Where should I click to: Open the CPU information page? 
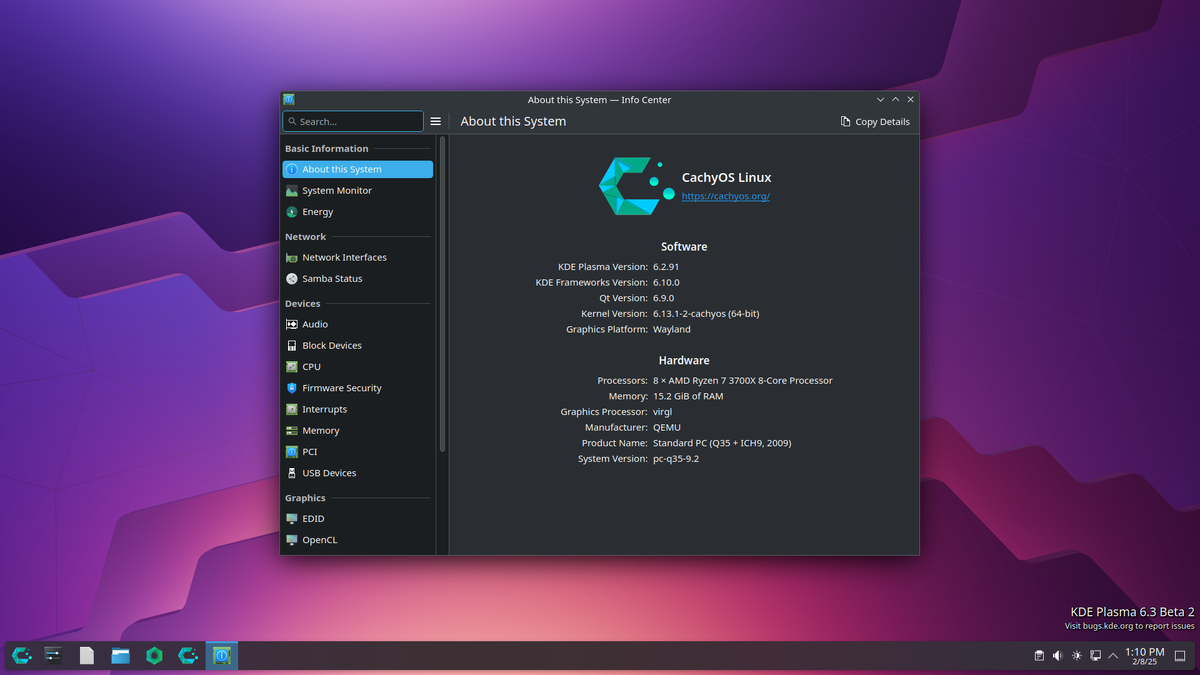click(312, 366)
